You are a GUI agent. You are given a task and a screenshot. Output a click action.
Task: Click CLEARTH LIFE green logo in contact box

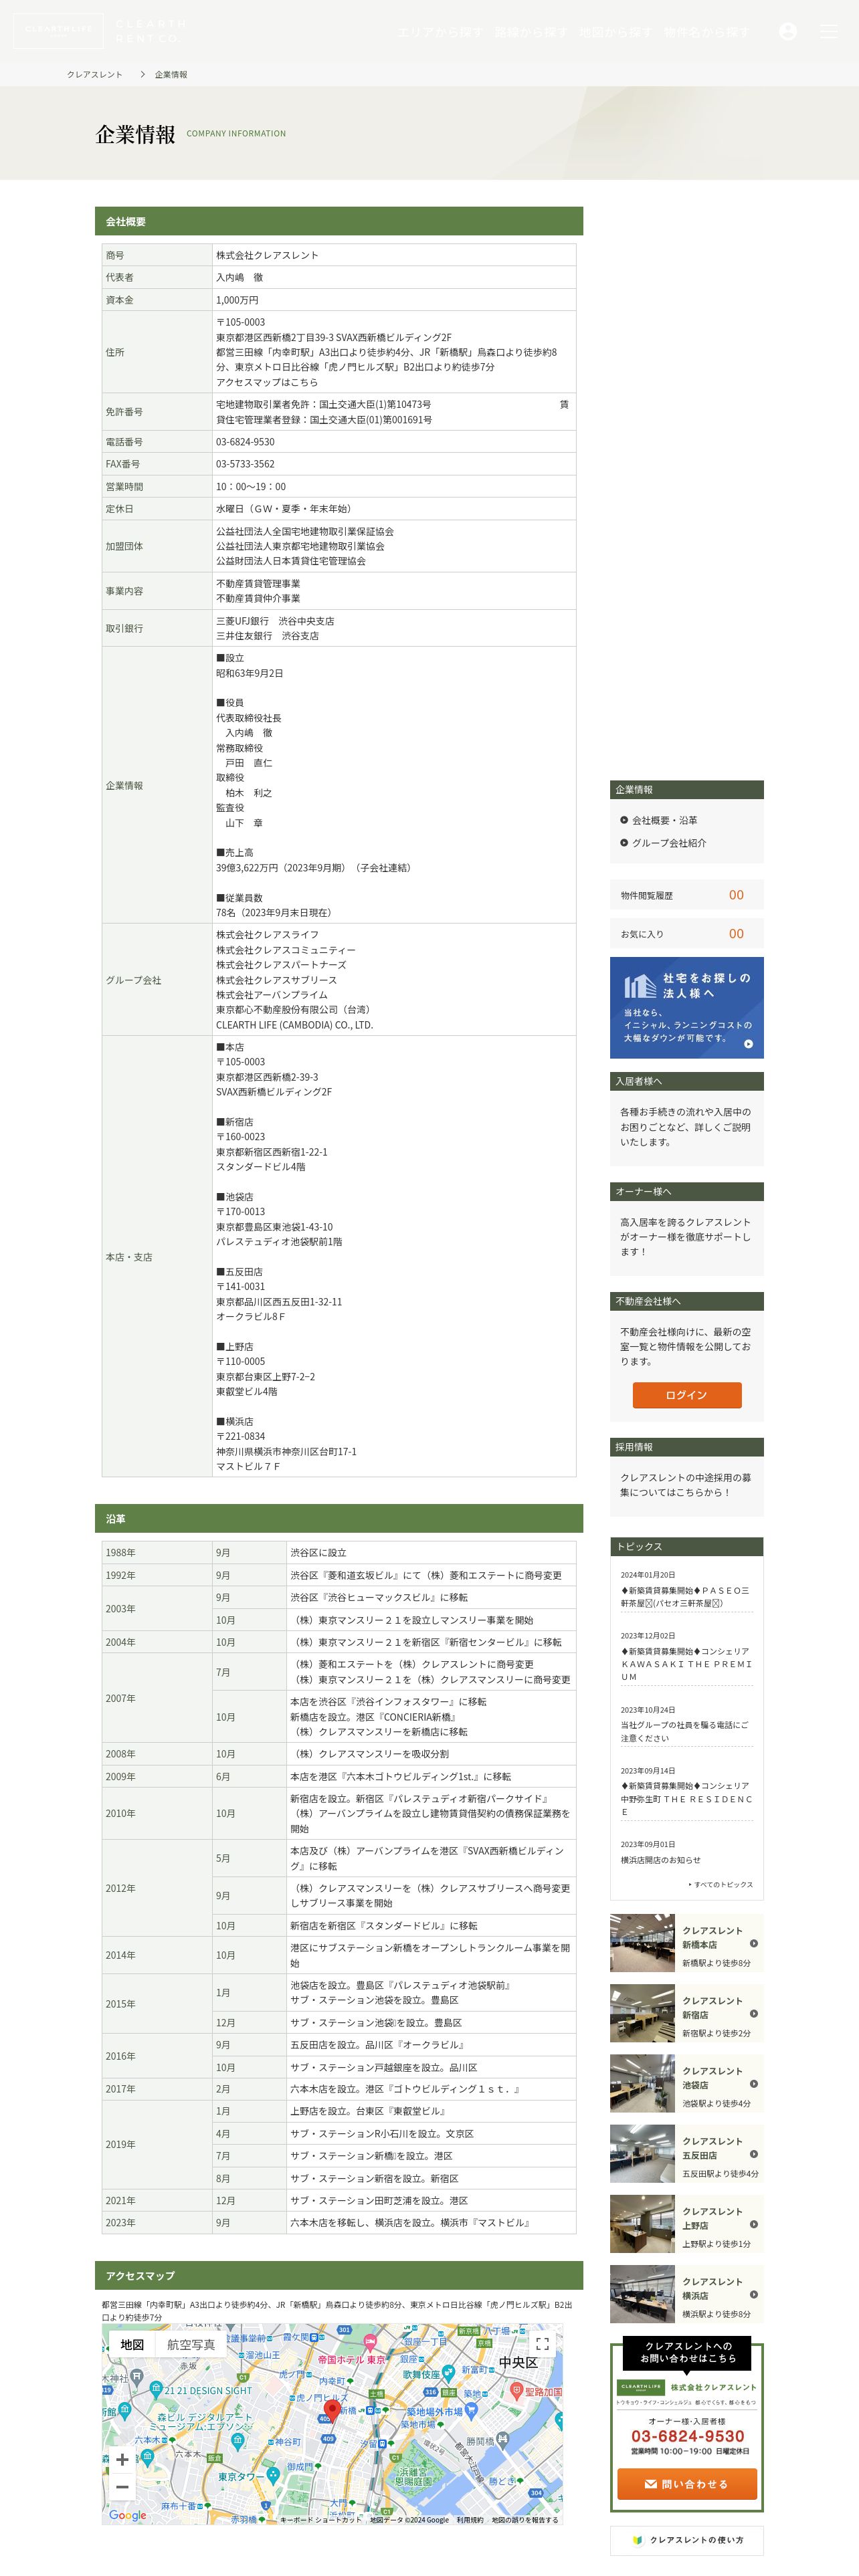(x=640, y=2387)
